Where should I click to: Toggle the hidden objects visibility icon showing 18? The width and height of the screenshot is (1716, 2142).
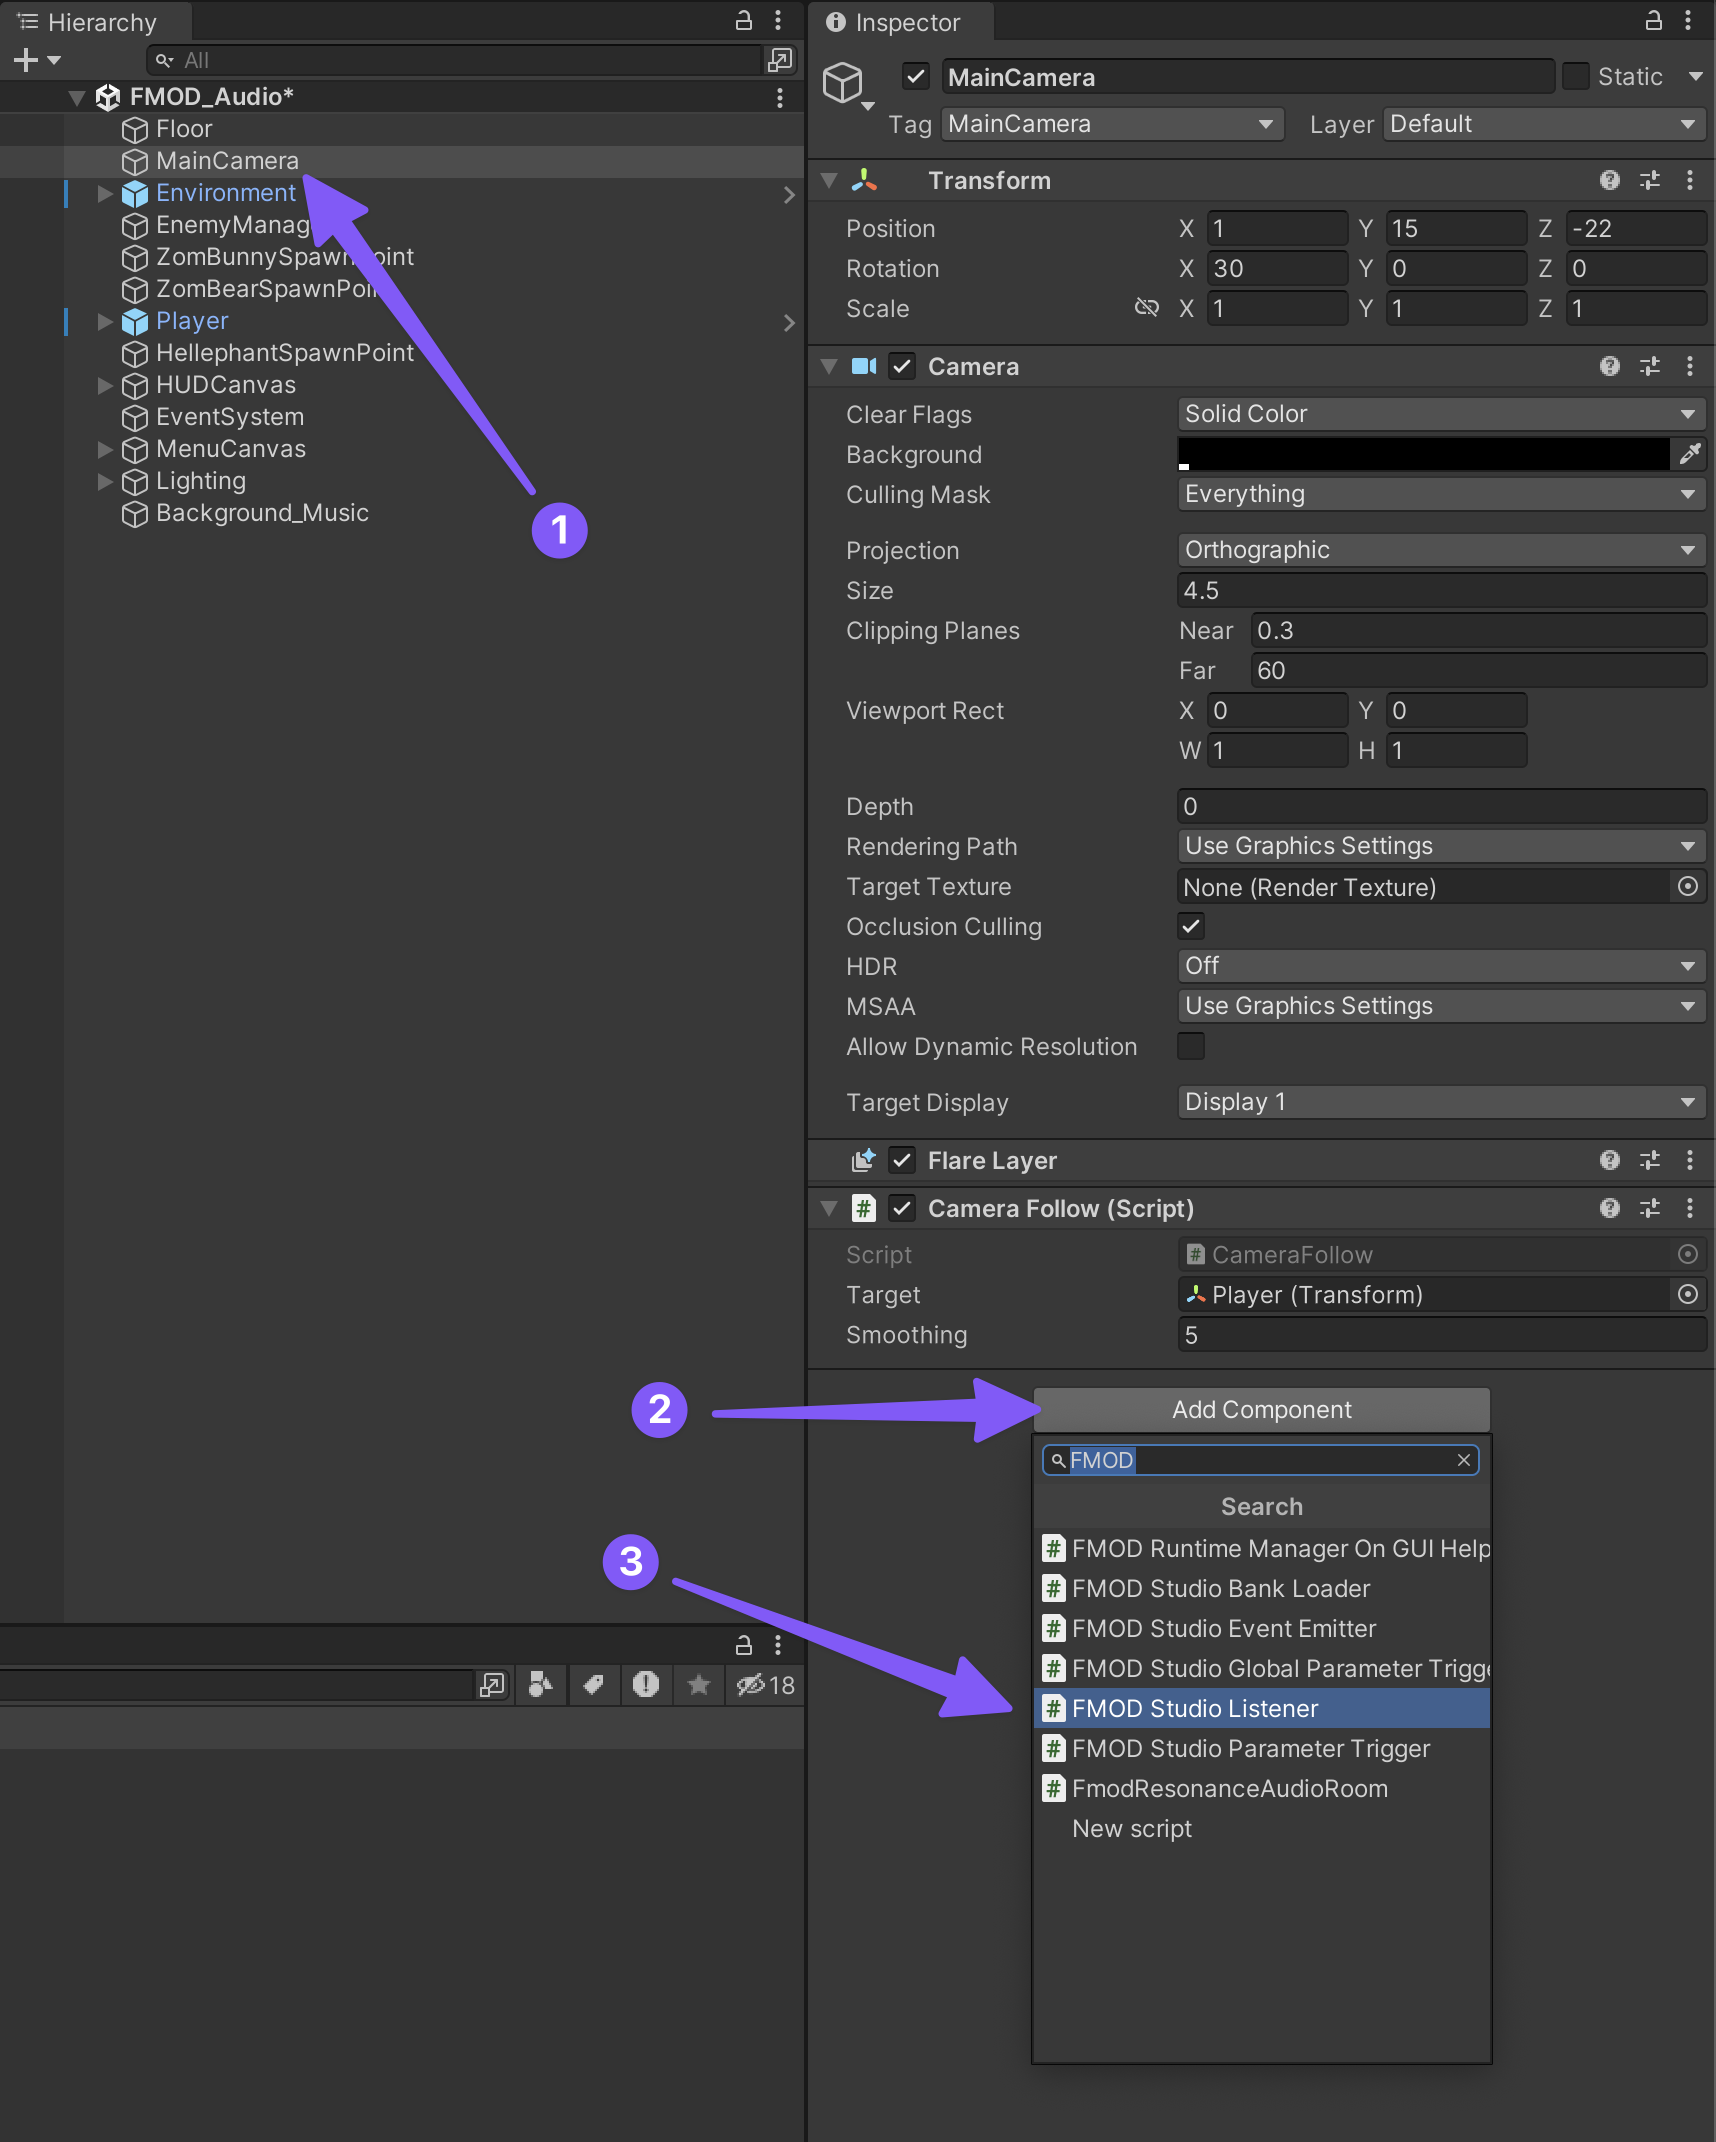[765, 1685]
